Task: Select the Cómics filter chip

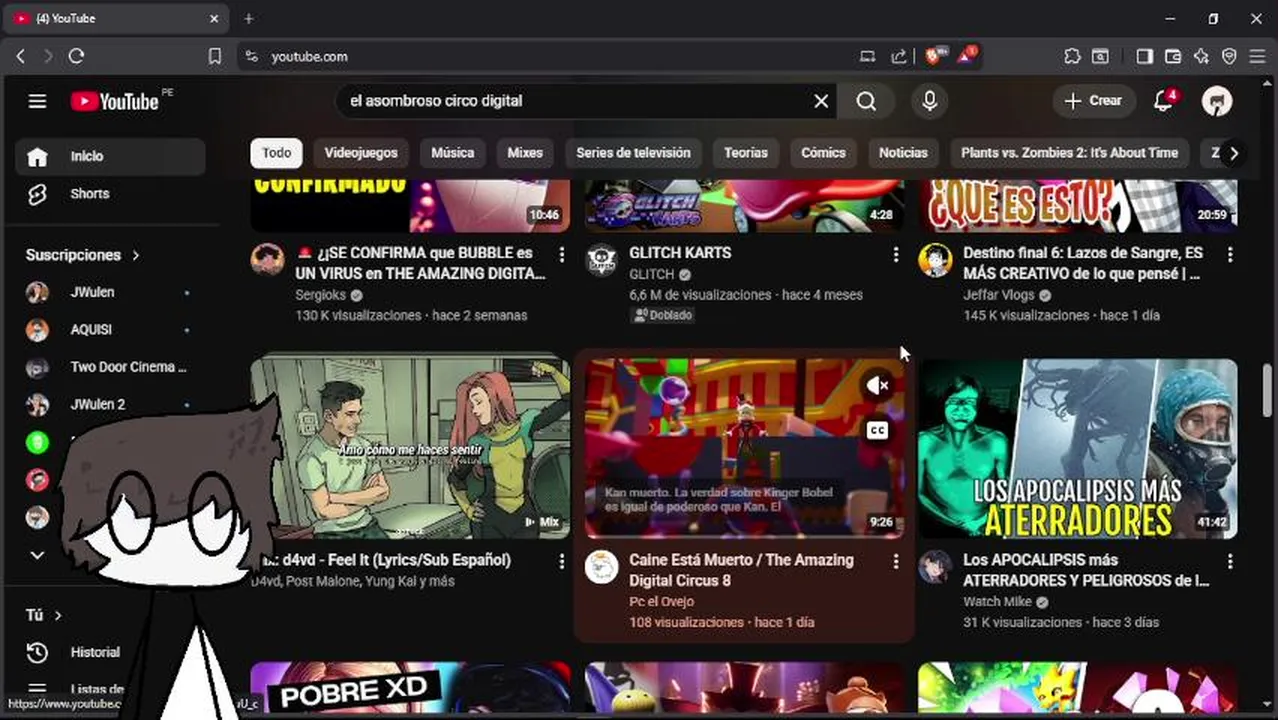Action: tap(823, 153)
